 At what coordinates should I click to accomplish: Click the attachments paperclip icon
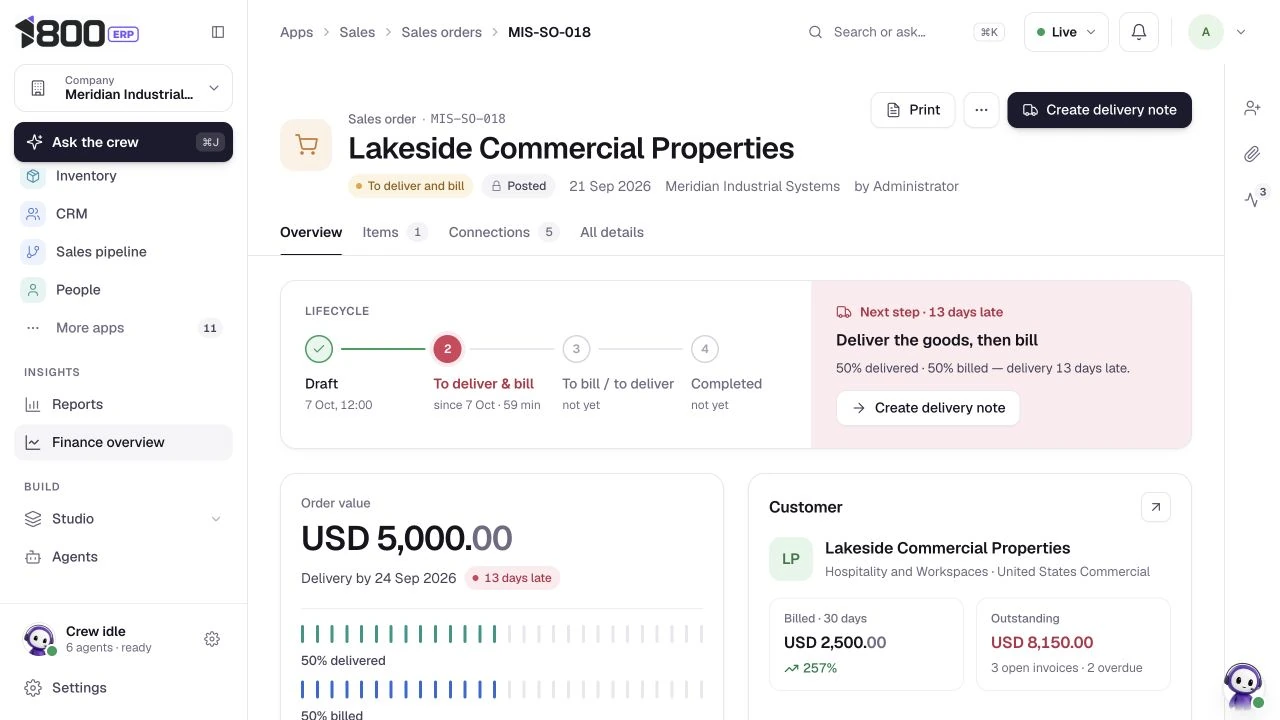coord(1252,154)
